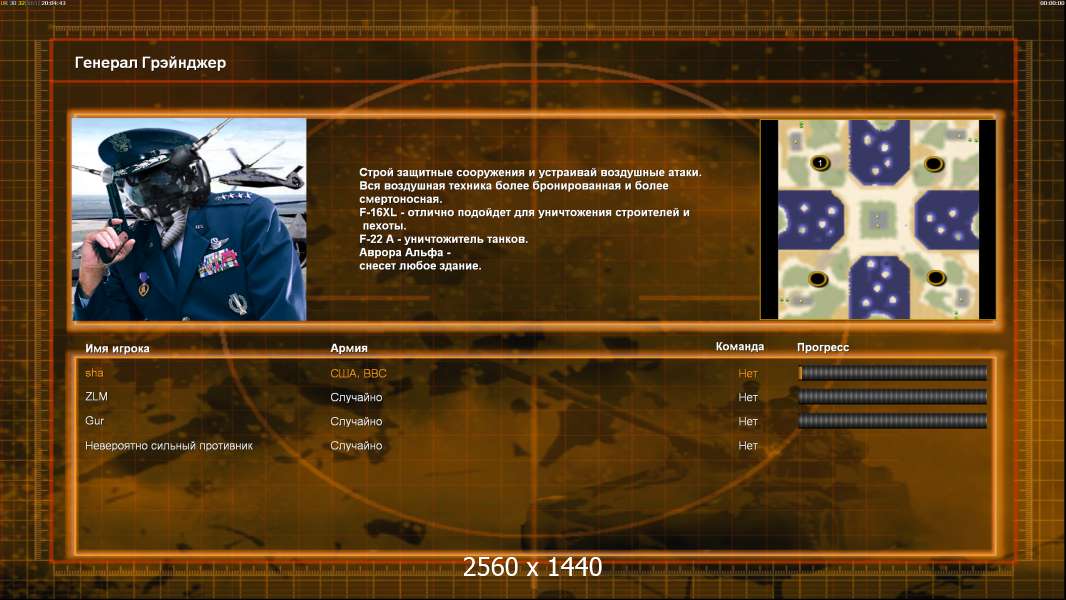Select player row Gur
Image resolution: width=1066 pixels, height=600 pixels.
click(534, 421)
